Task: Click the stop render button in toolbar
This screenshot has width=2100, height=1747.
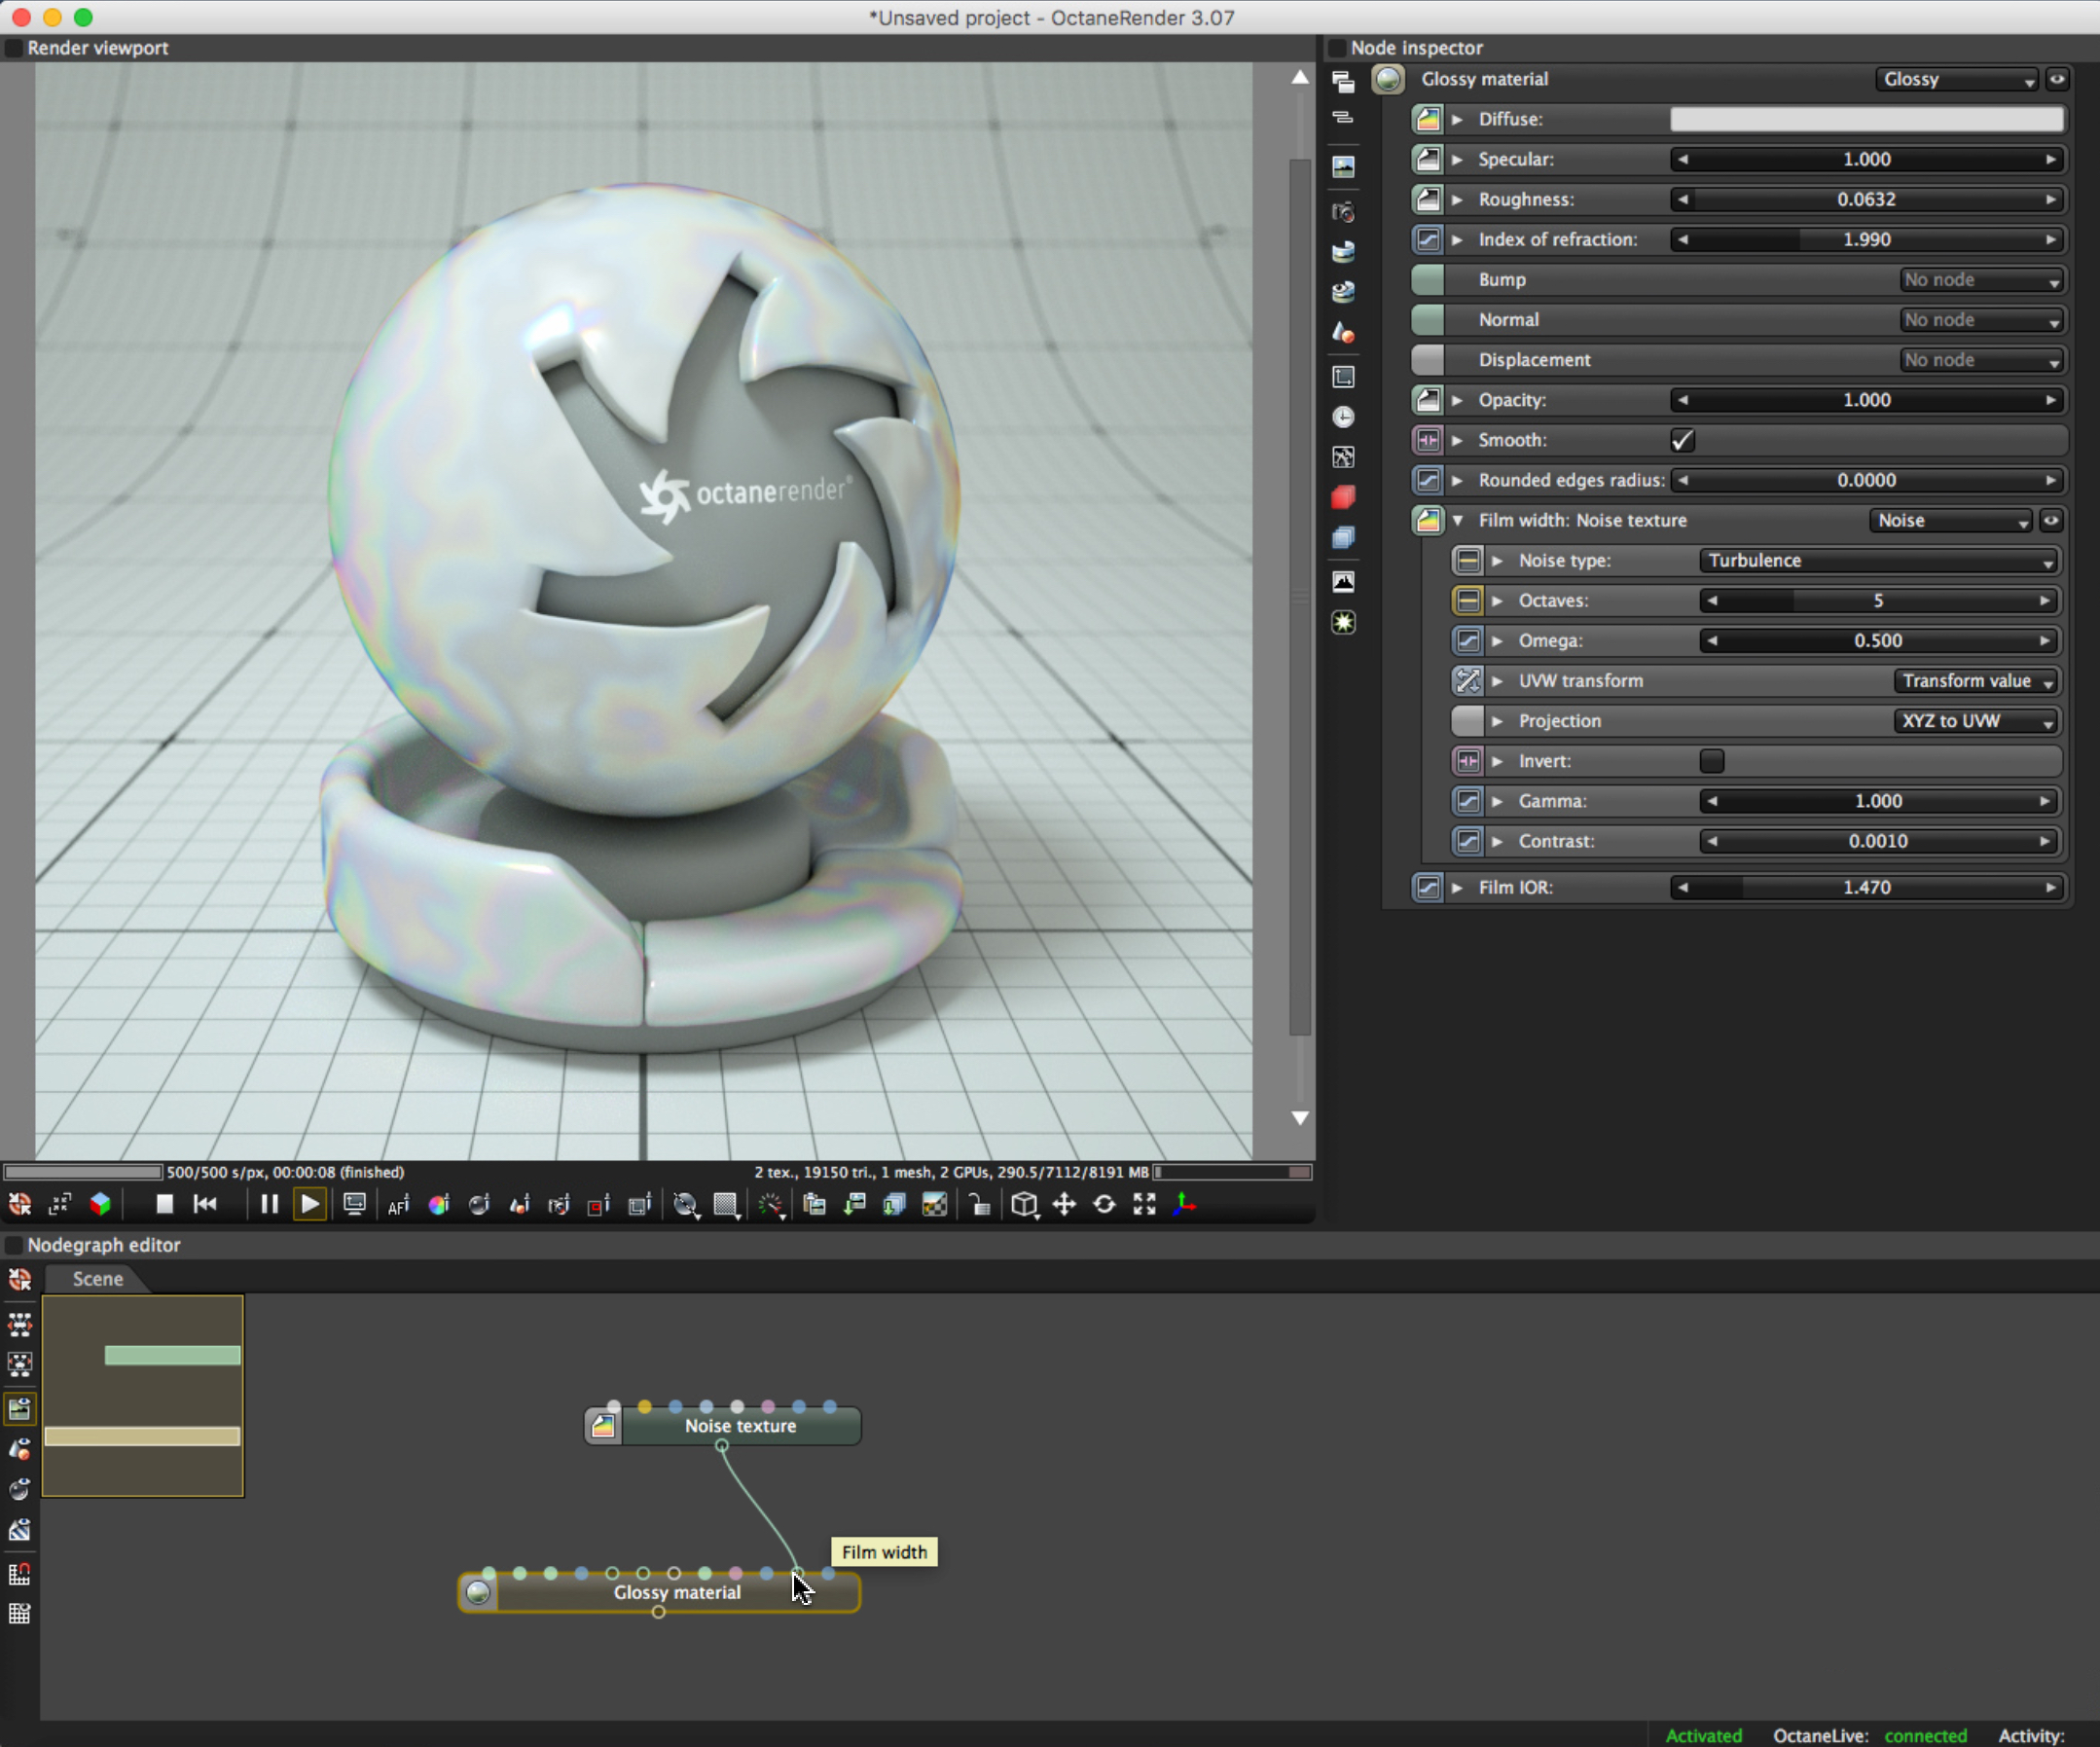Action: click(164, 1204)
